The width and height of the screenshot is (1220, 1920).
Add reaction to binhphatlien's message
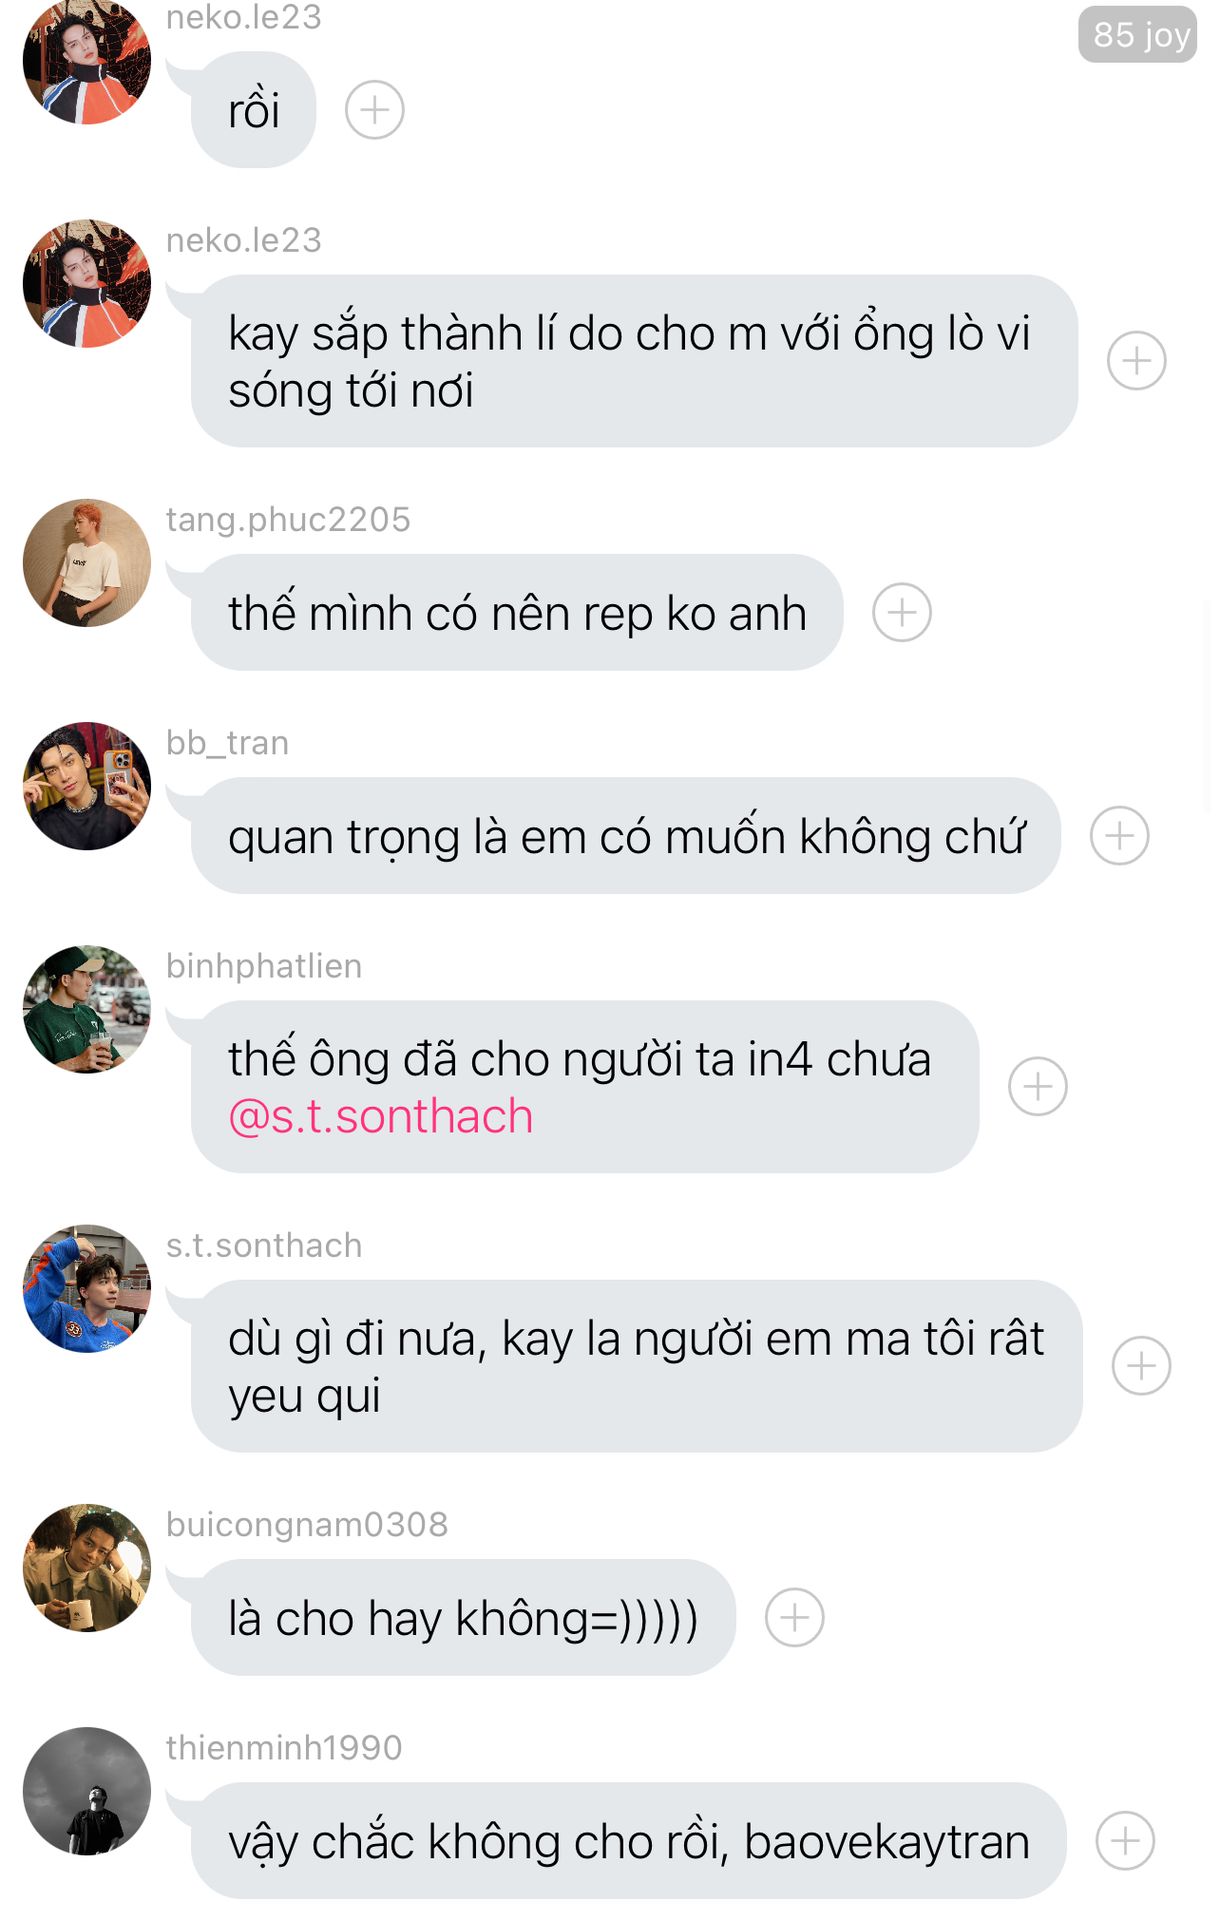[1037, 1086]
